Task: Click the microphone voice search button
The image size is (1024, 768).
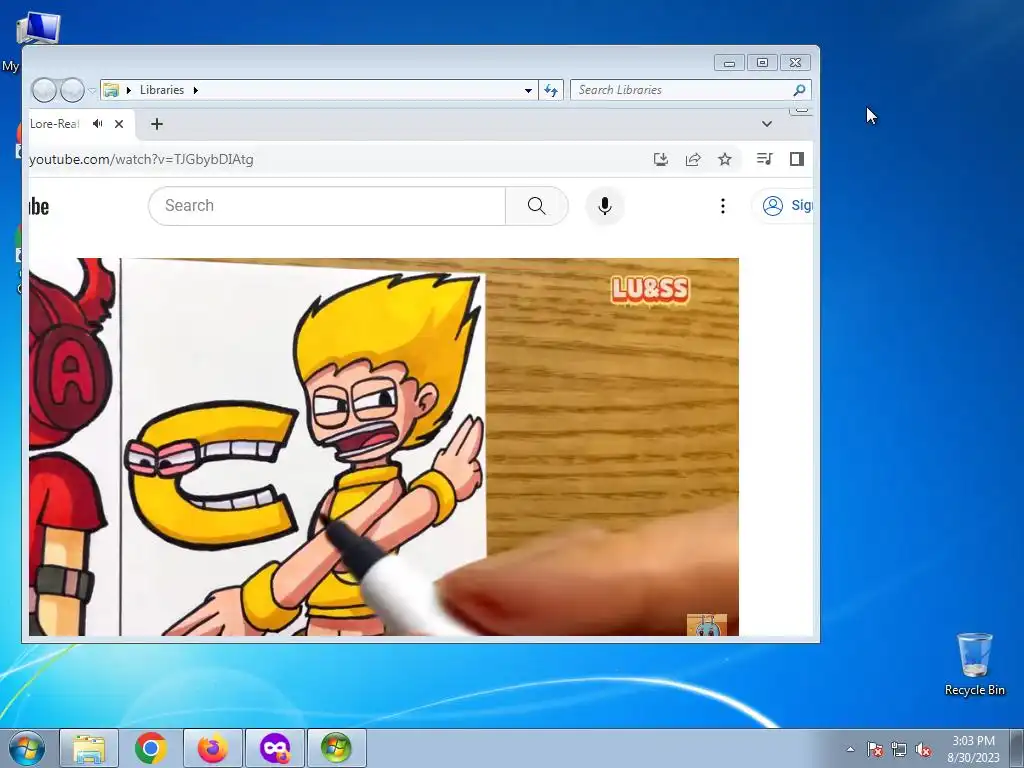Action: 605,206
